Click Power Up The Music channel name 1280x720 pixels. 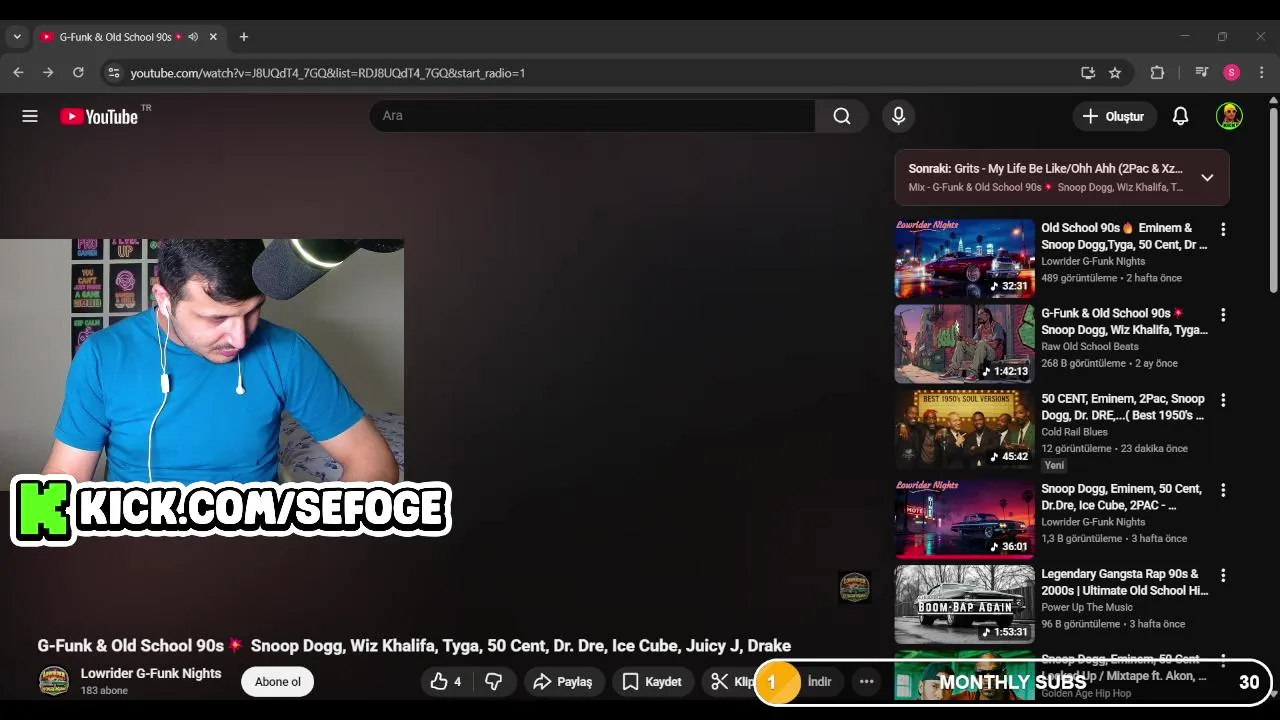pos(1087,607)
